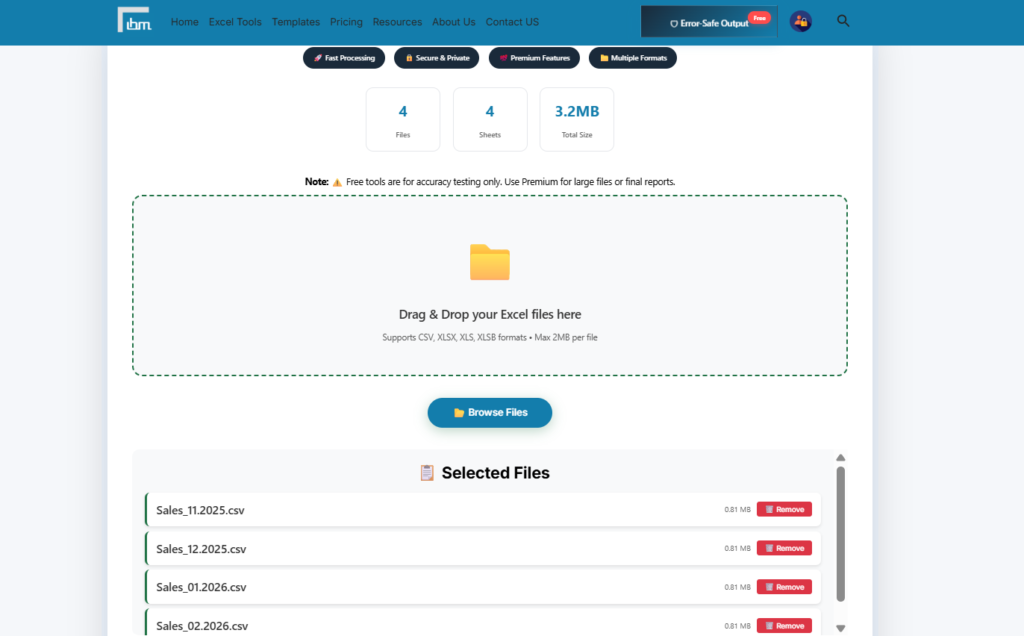The width and height of the screenshot is (1024, 636).
Task: Open the user account icon in the header
Action: (x=800, y=20)
